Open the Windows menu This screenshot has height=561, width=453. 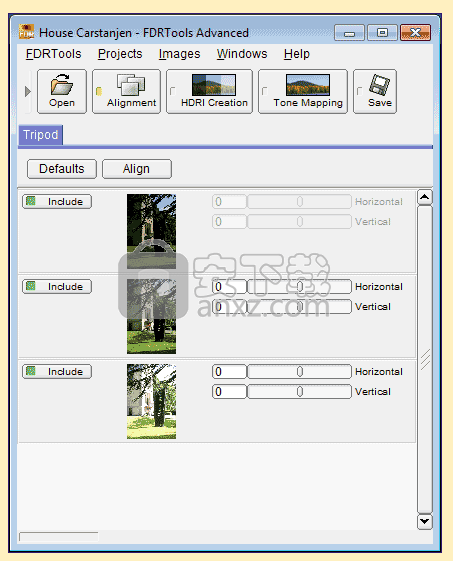click(242, 54)
